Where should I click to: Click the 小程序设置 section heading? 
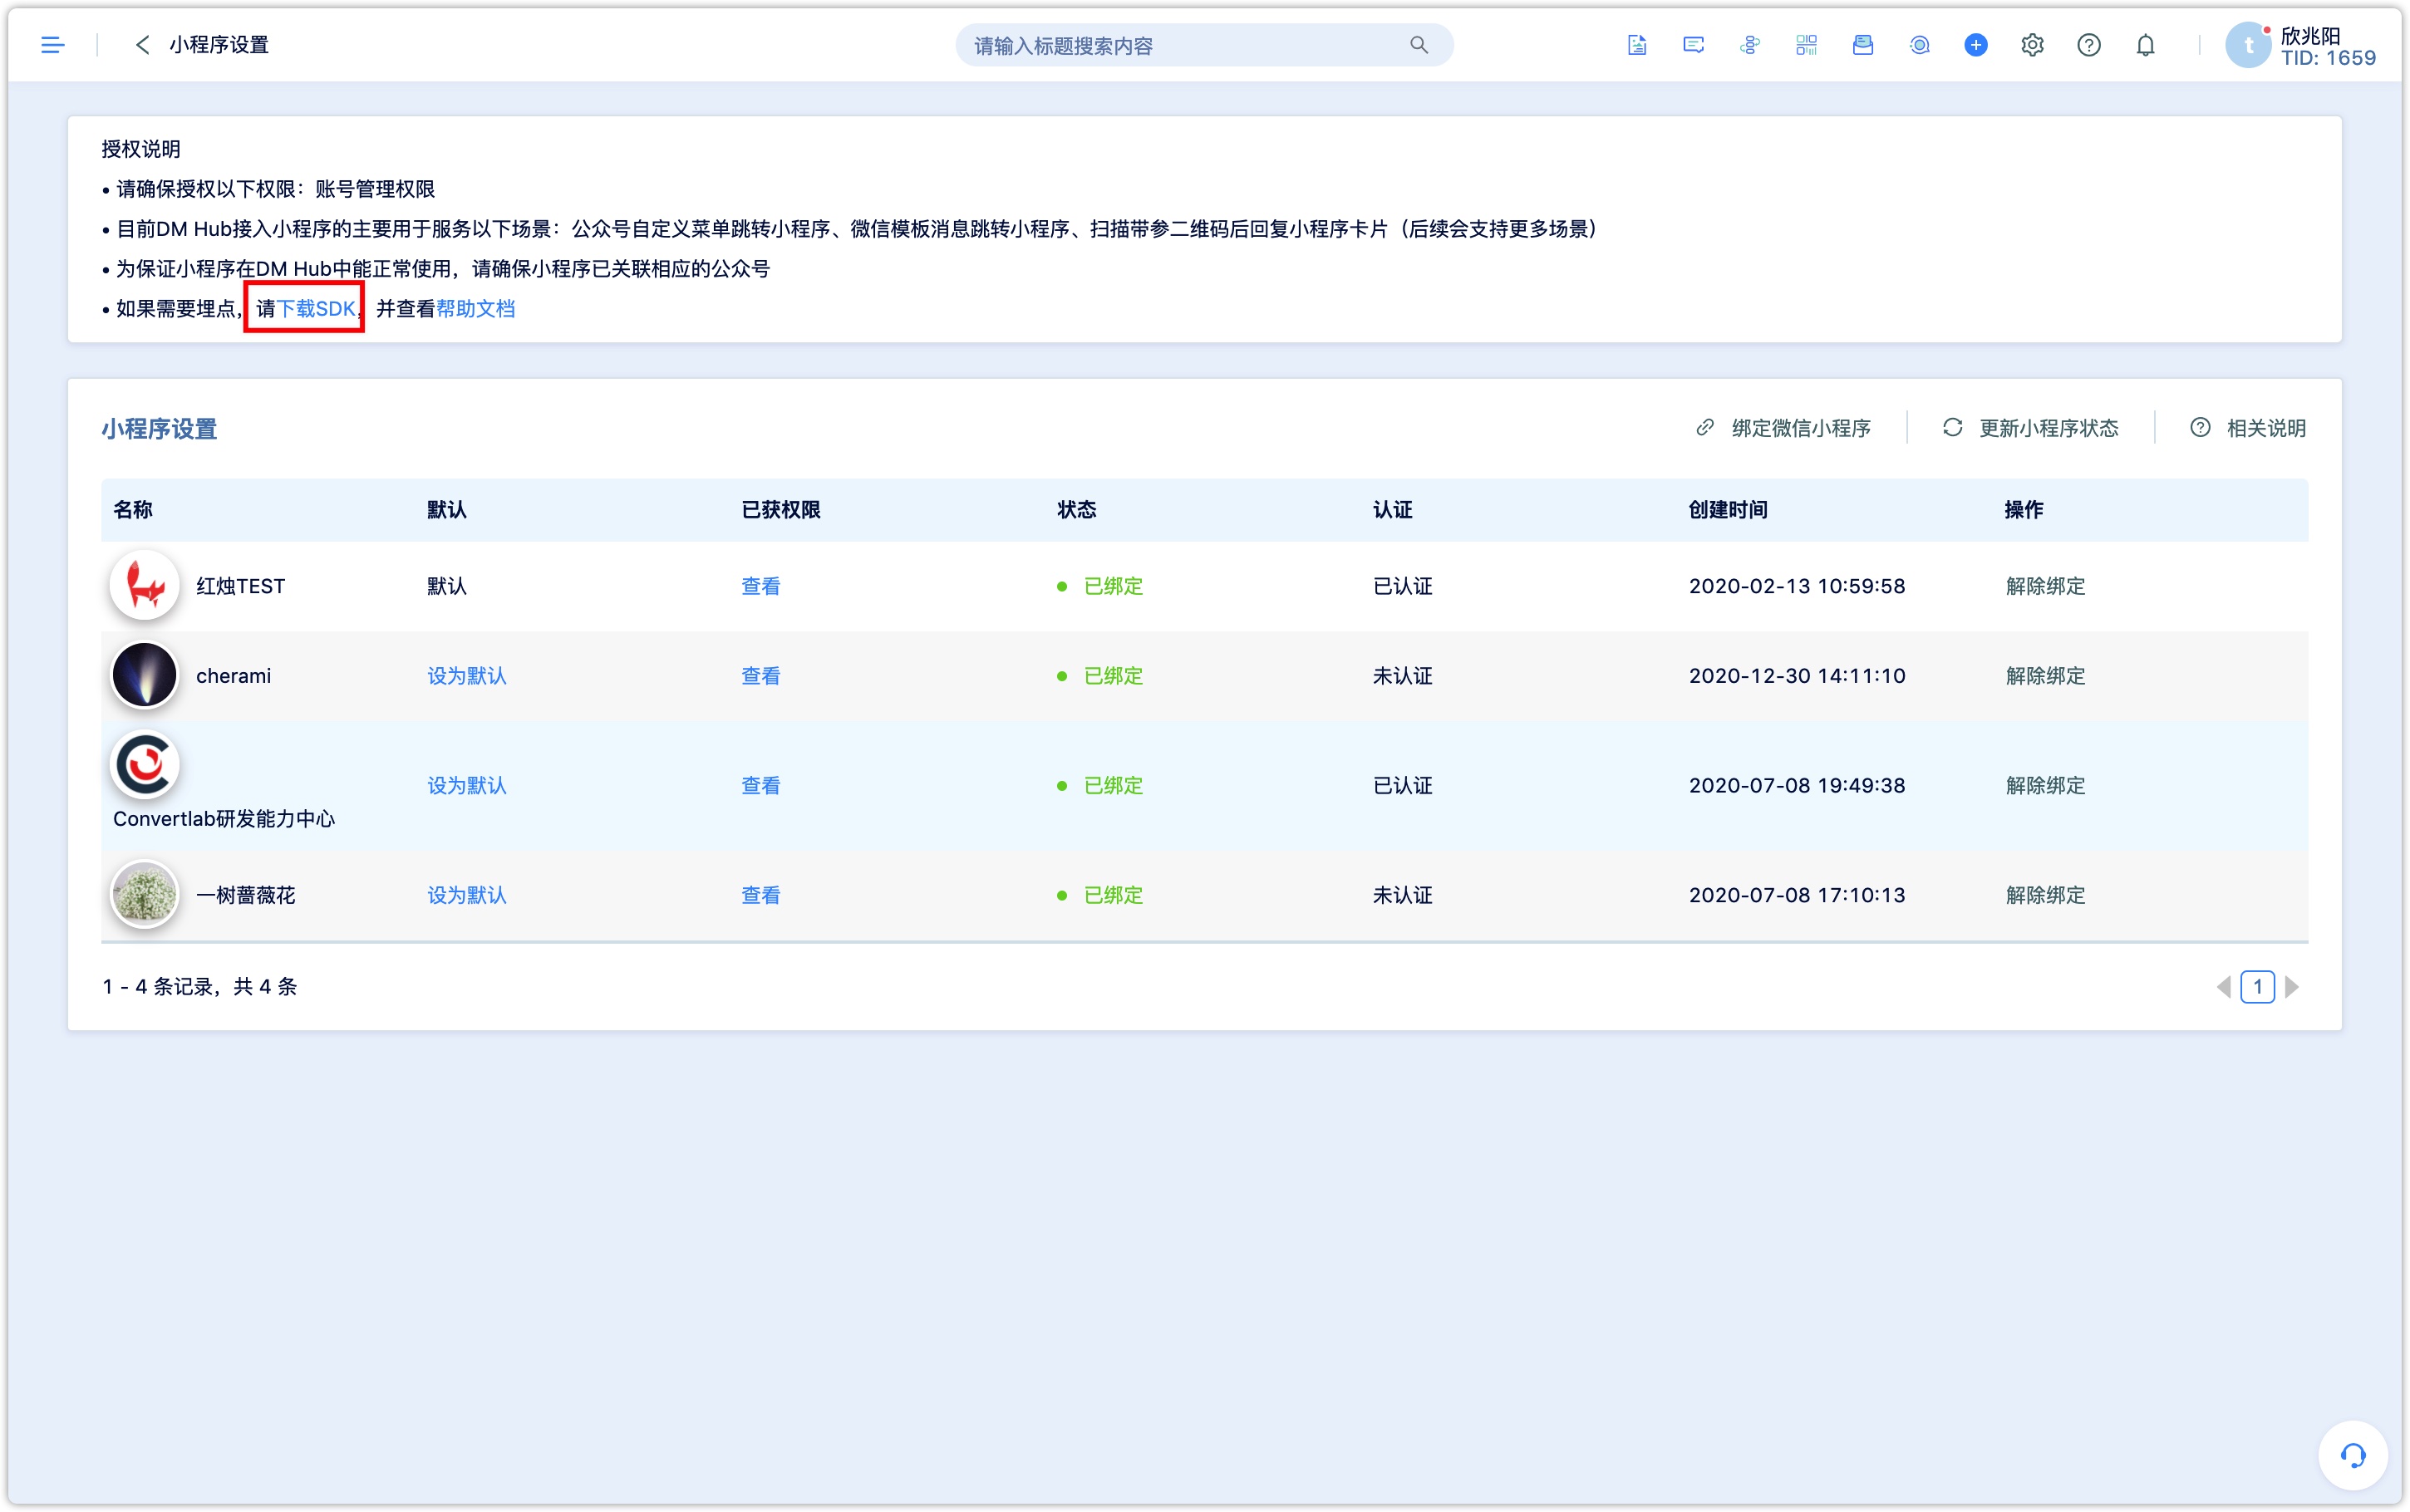[x=159, y=429]
